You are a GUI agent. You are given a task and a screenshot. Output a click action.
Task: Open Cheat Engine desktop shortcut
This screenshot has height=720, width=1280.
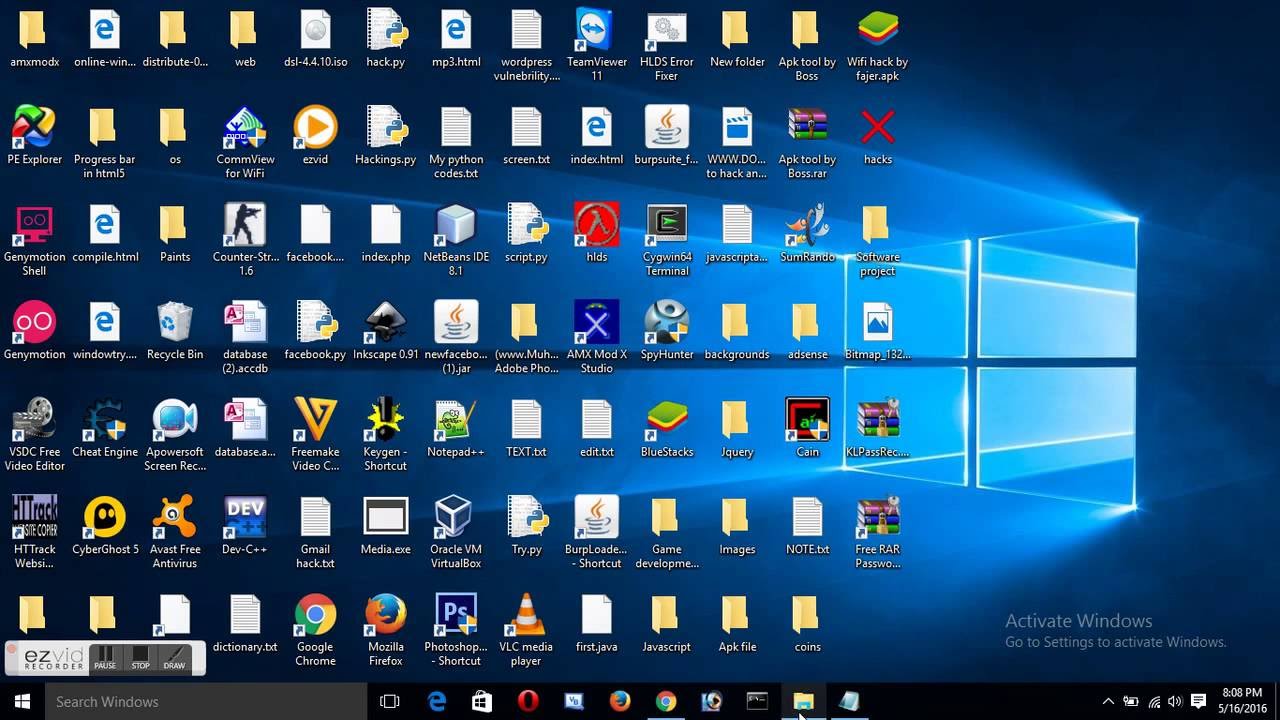click(105, 428)
